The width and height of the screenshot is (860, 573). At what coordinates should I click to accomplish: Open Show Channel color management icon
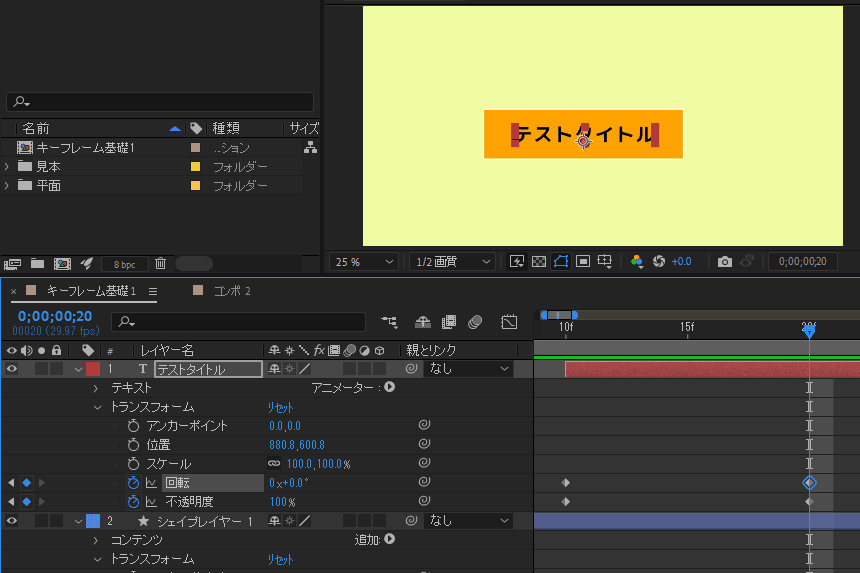pos(637,262)
